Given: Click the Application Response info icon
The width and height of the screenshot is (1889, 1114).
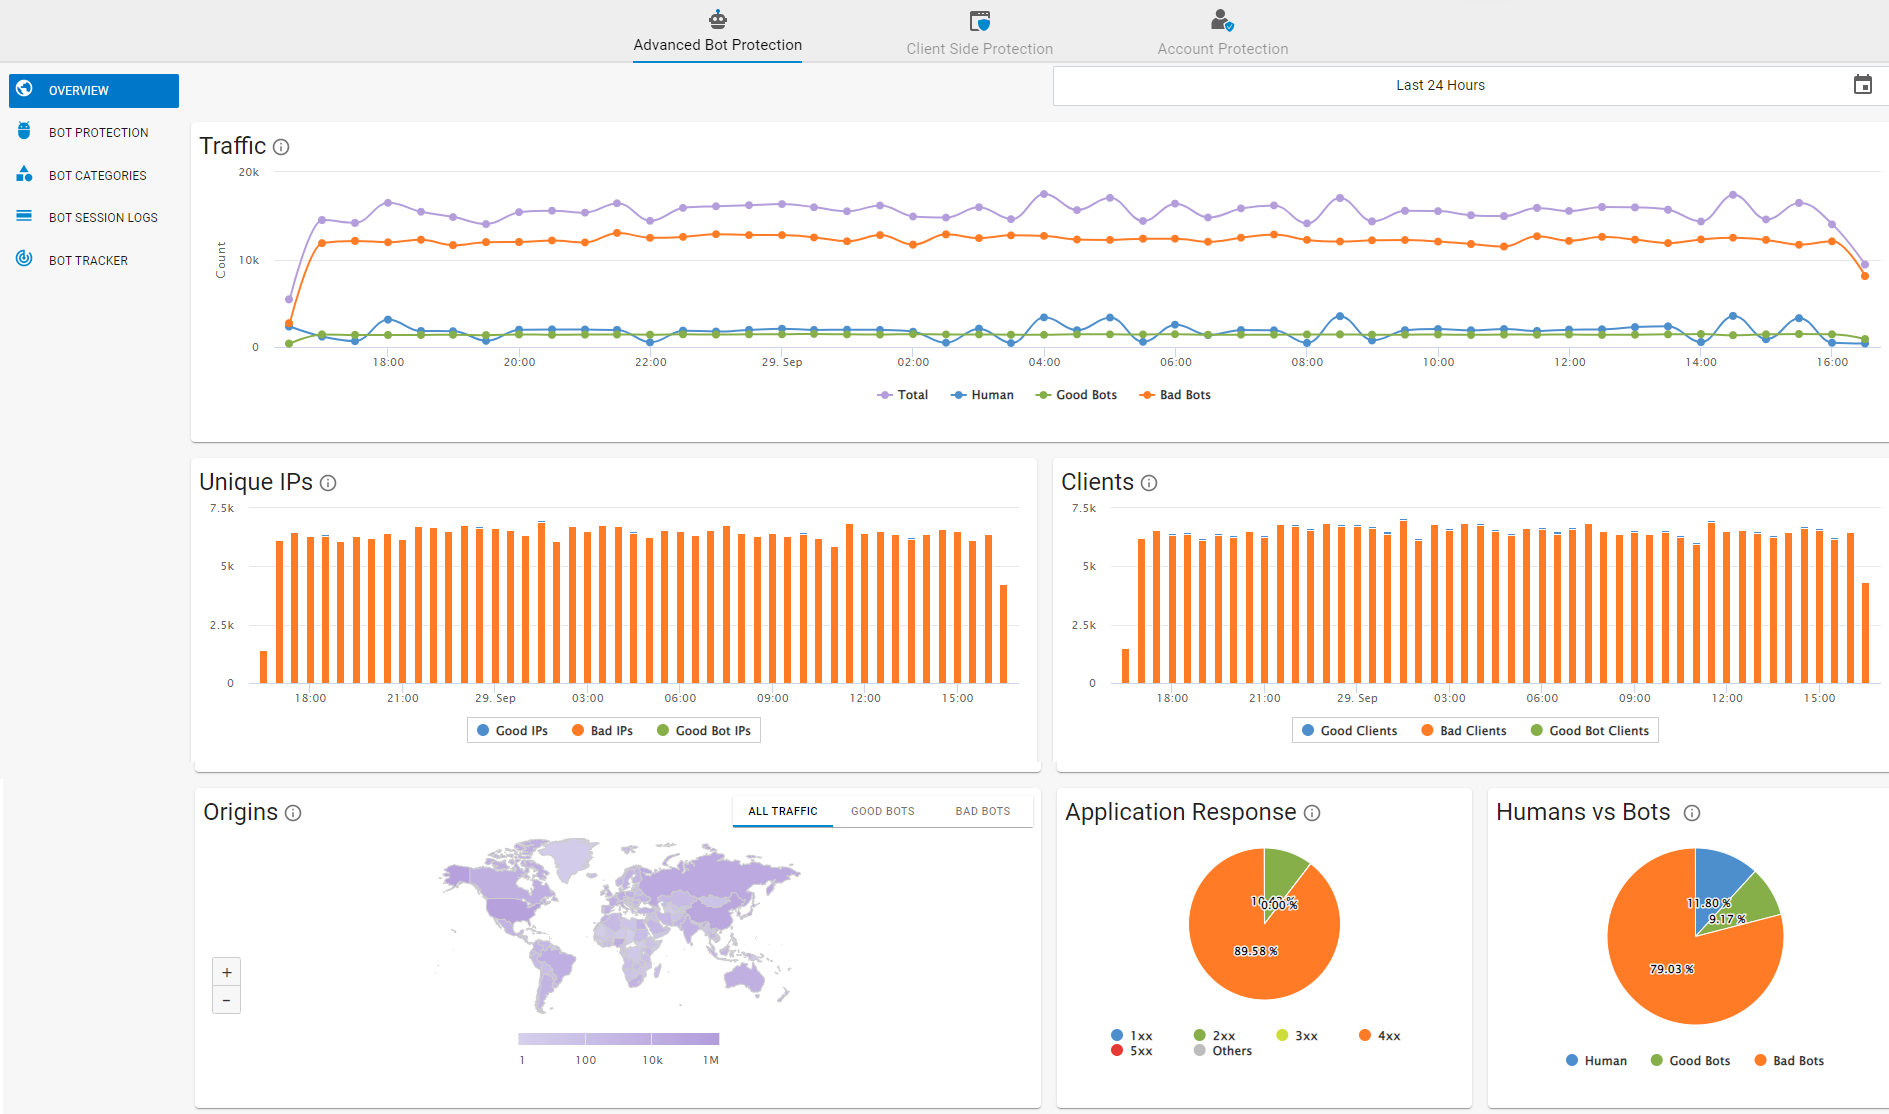Looking at the screenshot, I should (1312, 813).
